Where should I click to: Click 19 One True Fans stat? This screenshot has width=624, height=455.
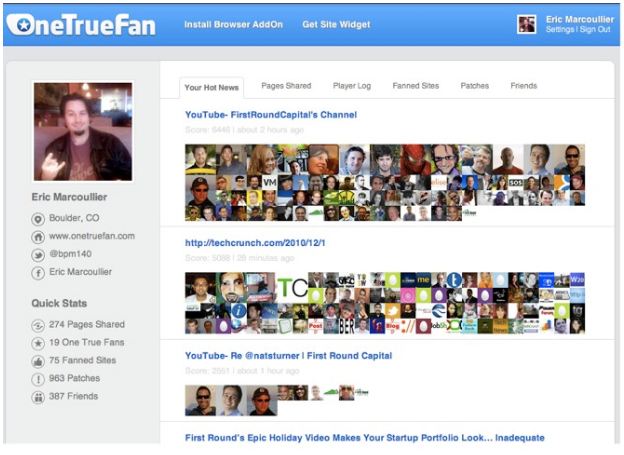[86, 342]
